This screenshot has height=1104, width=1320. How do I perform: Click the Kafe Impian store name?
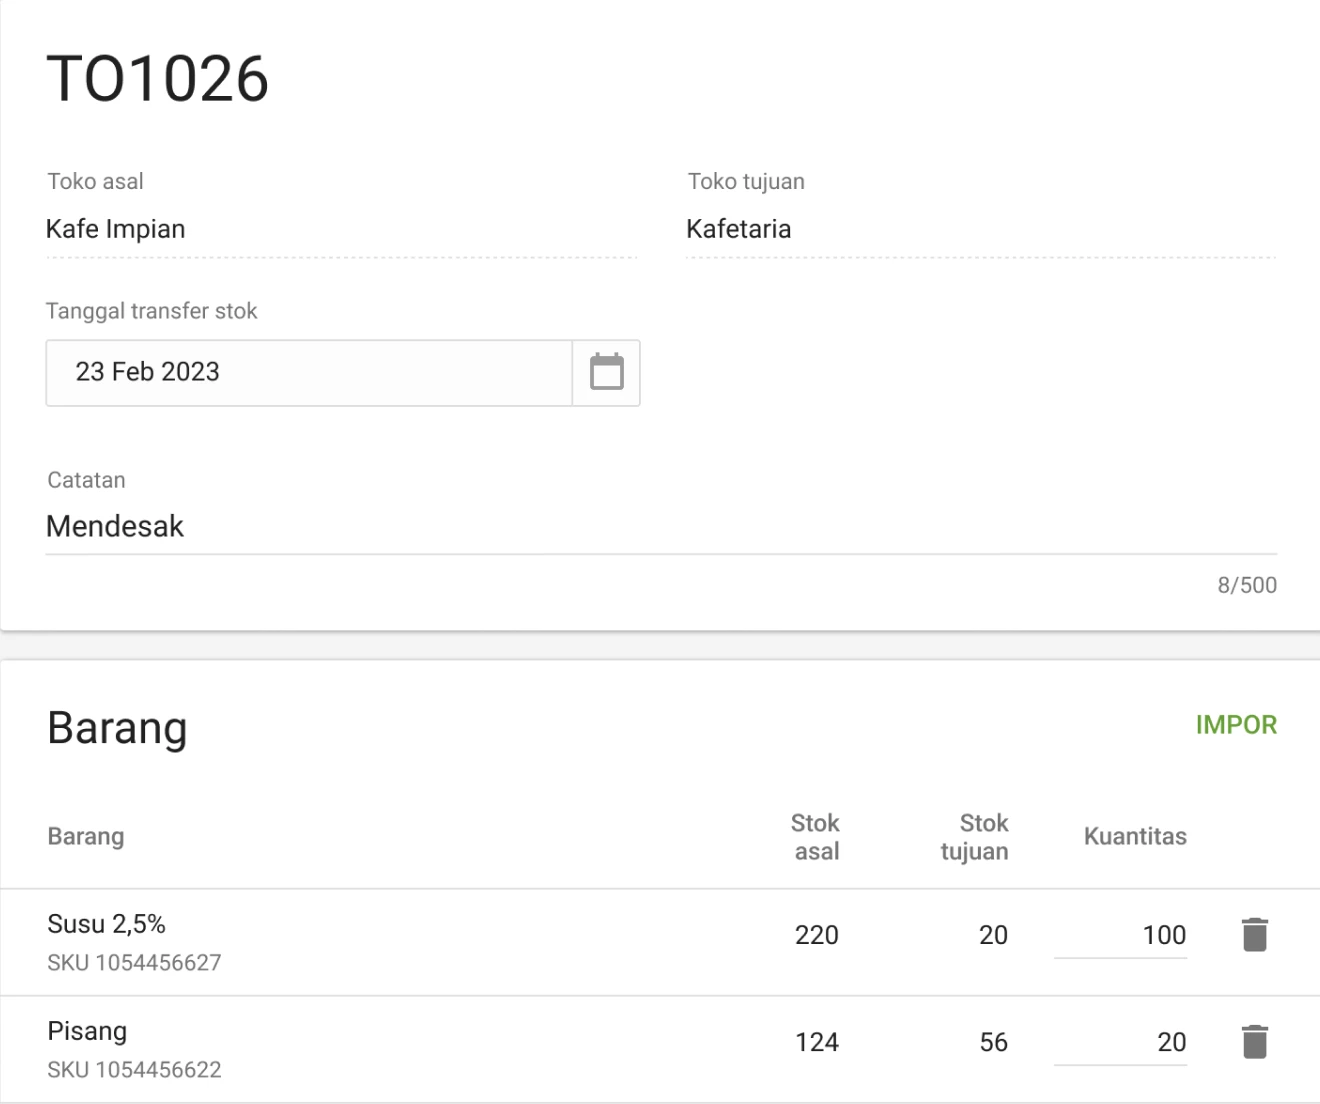[x=115, y=229]
